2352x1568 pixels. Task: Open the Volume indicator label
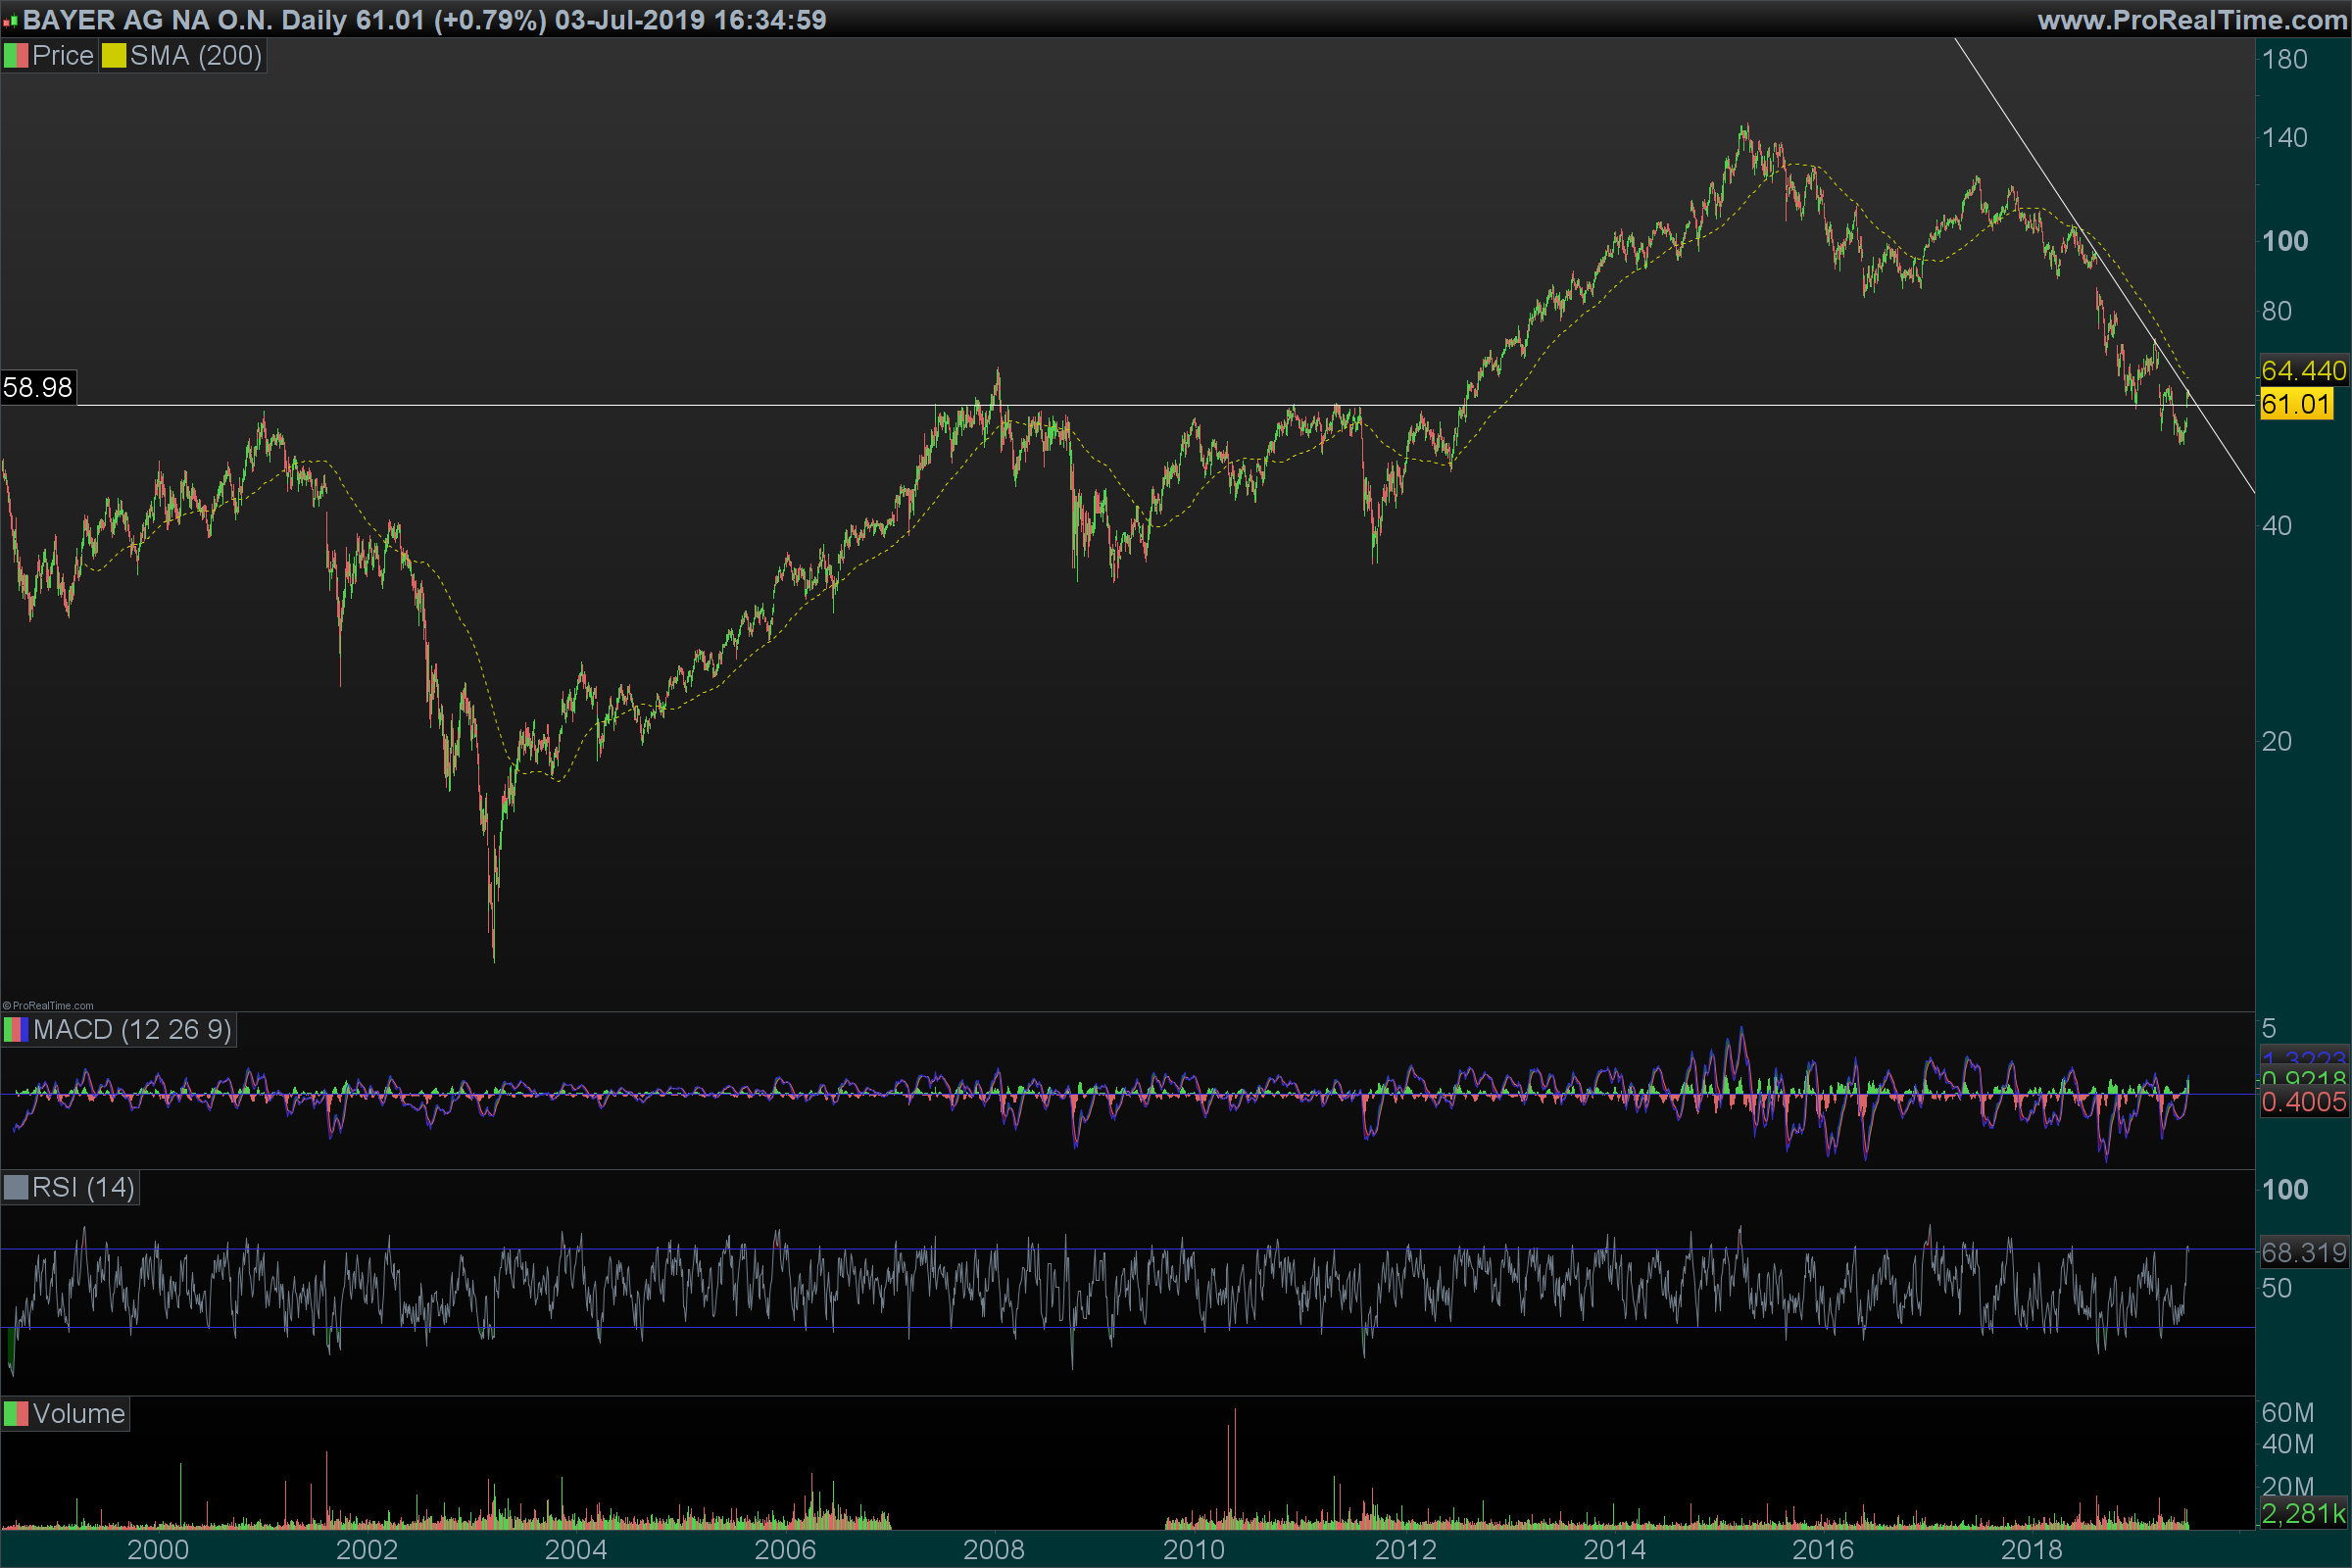[x=79, y=1414]
